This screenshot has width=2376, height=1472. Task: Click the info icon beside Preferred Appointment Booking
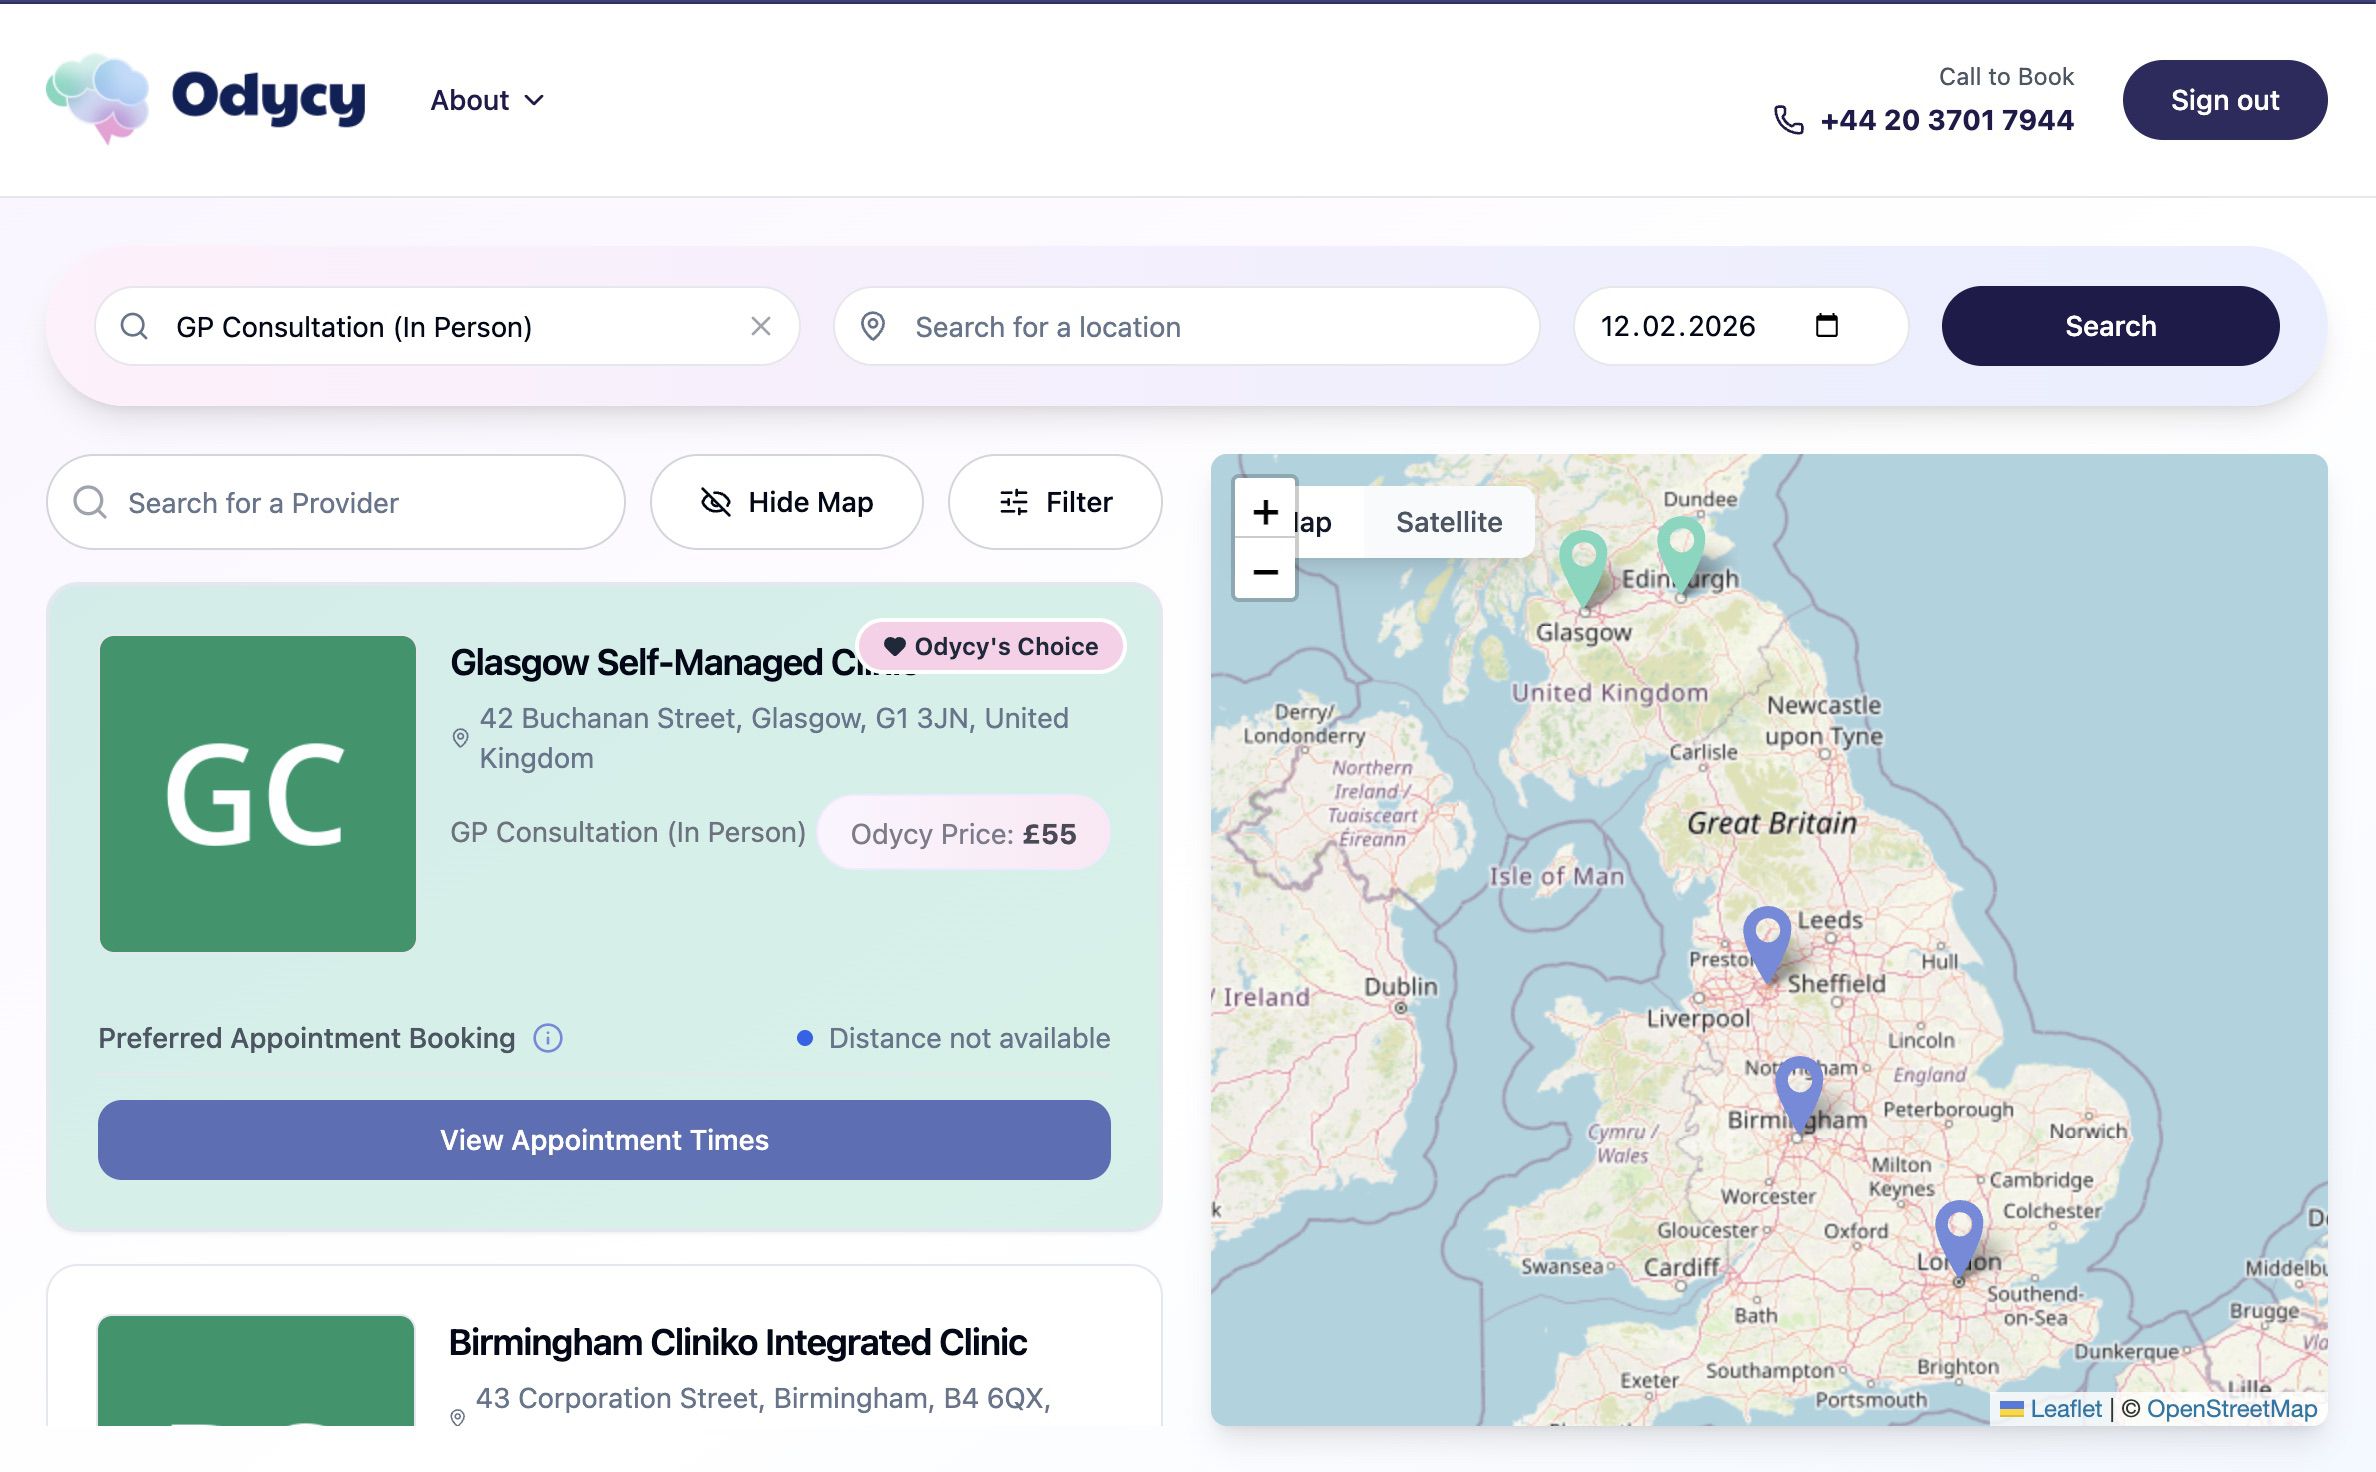(x=548, y=1038)
